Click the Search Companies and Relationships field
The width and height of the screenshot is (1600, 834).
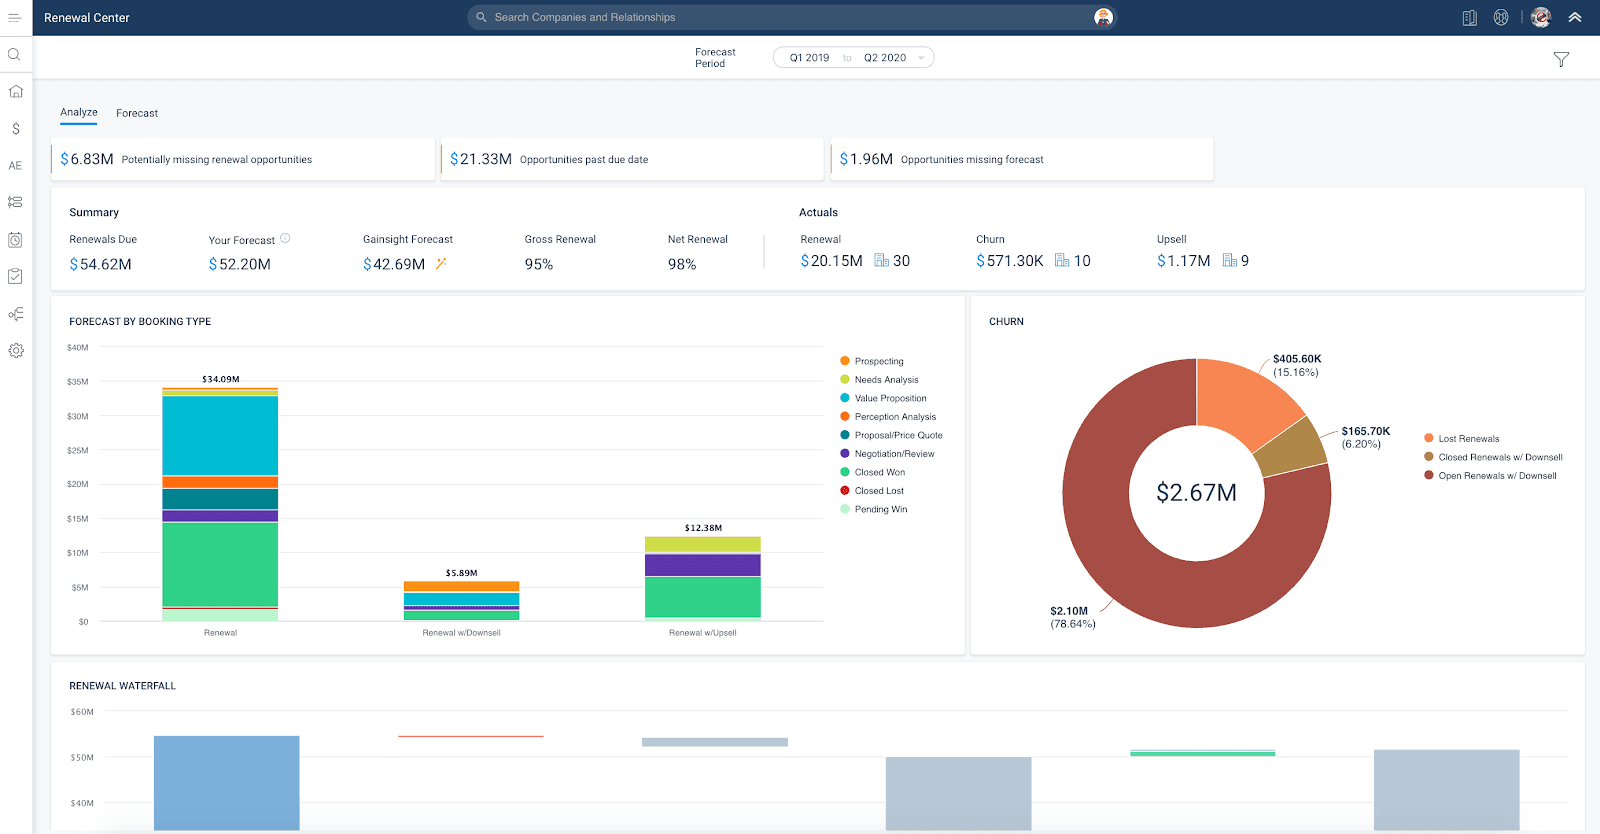point(780,18)
